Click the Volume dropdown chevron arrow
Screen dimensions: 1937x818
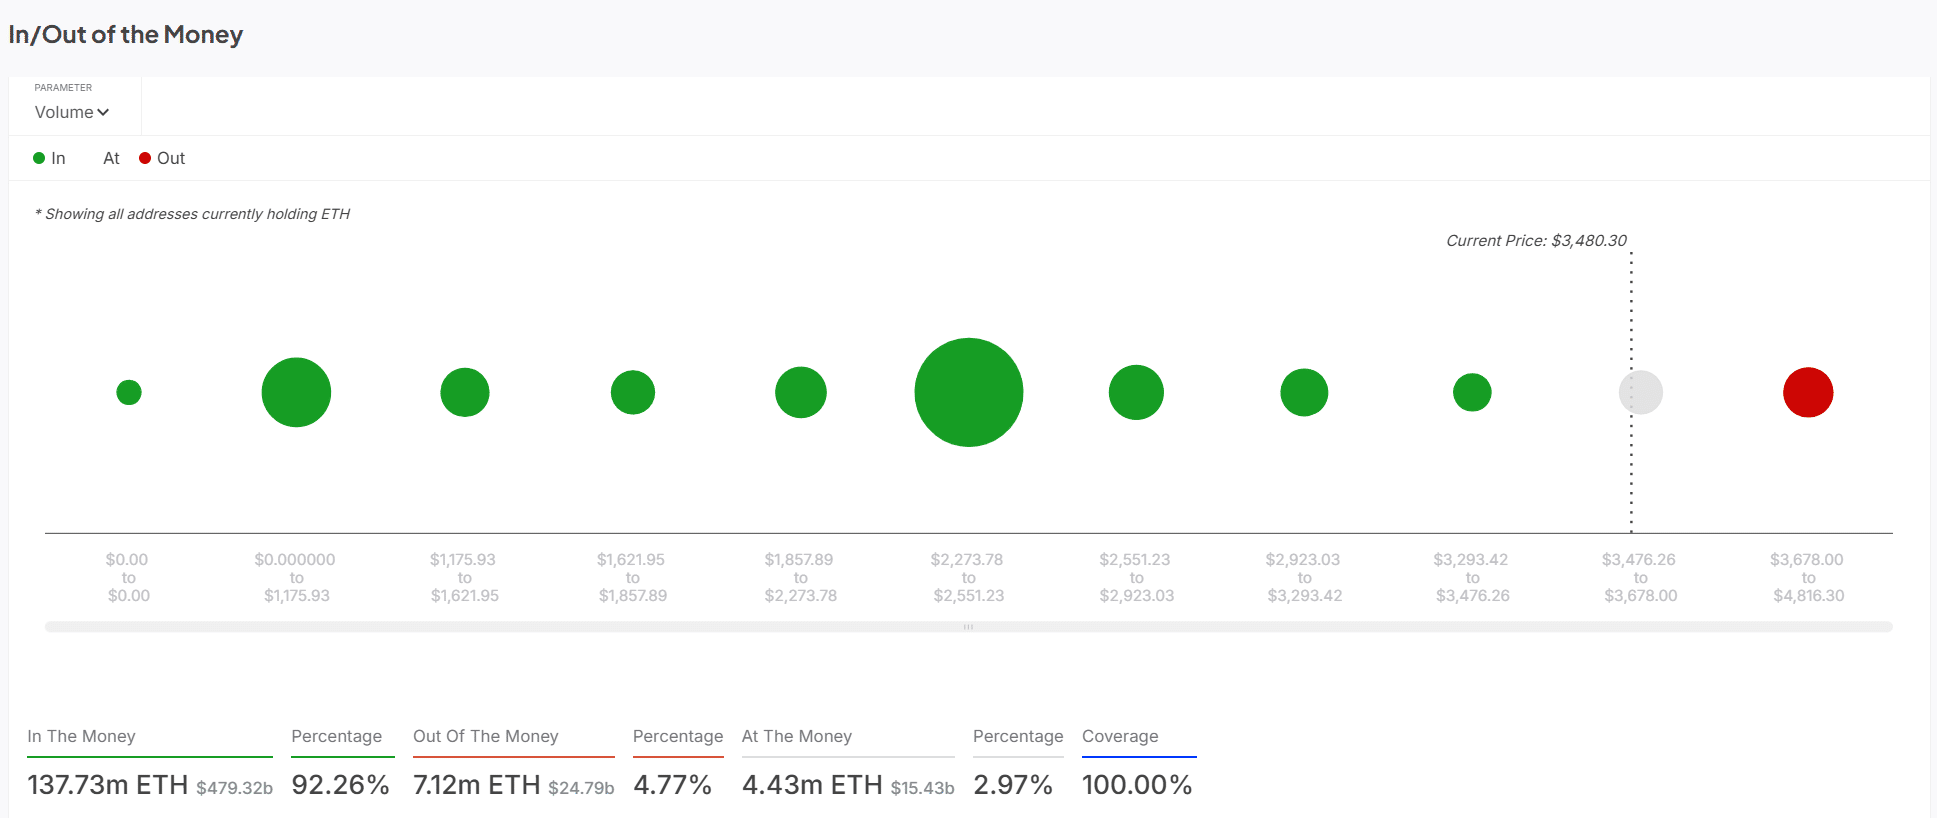point(103,113)
